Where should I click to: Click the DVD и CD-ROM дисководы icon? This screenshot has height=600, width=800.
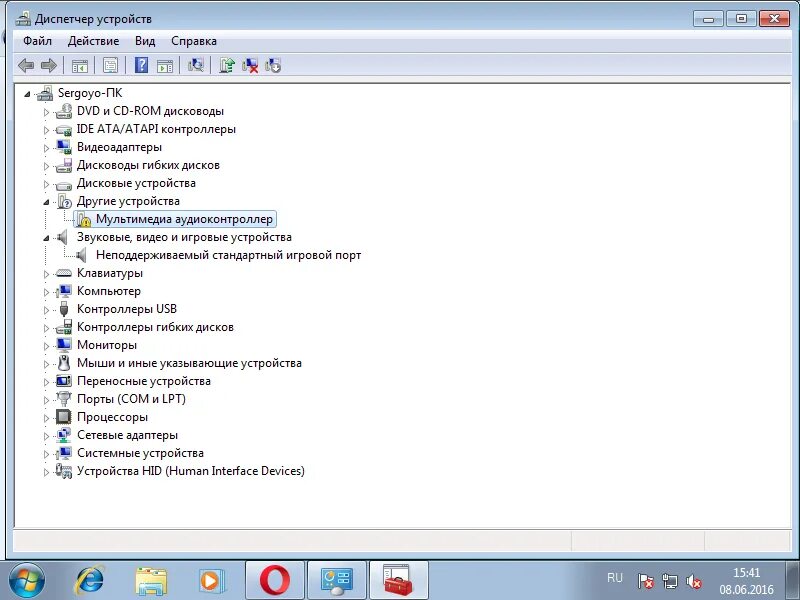coord(64,111)
